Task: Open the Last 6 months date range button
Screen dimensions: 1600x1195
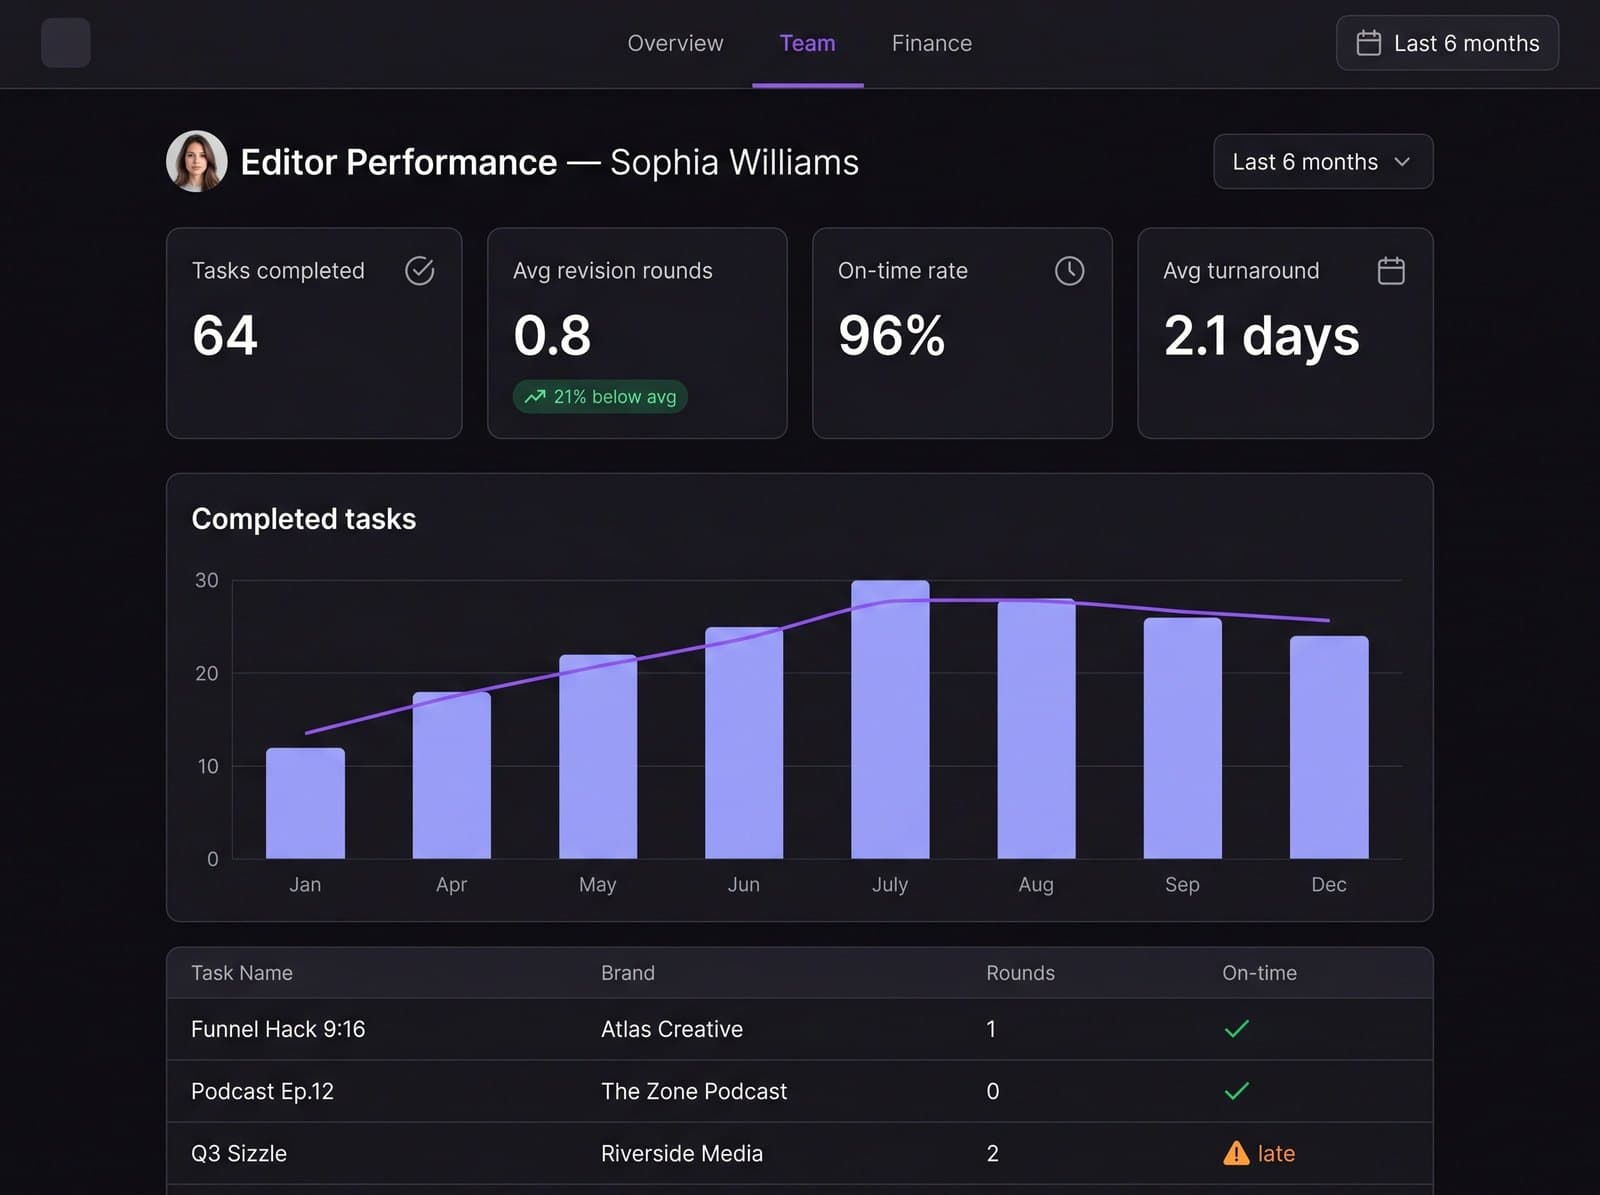Action: pyautogui.click(x=1446, y=43)
